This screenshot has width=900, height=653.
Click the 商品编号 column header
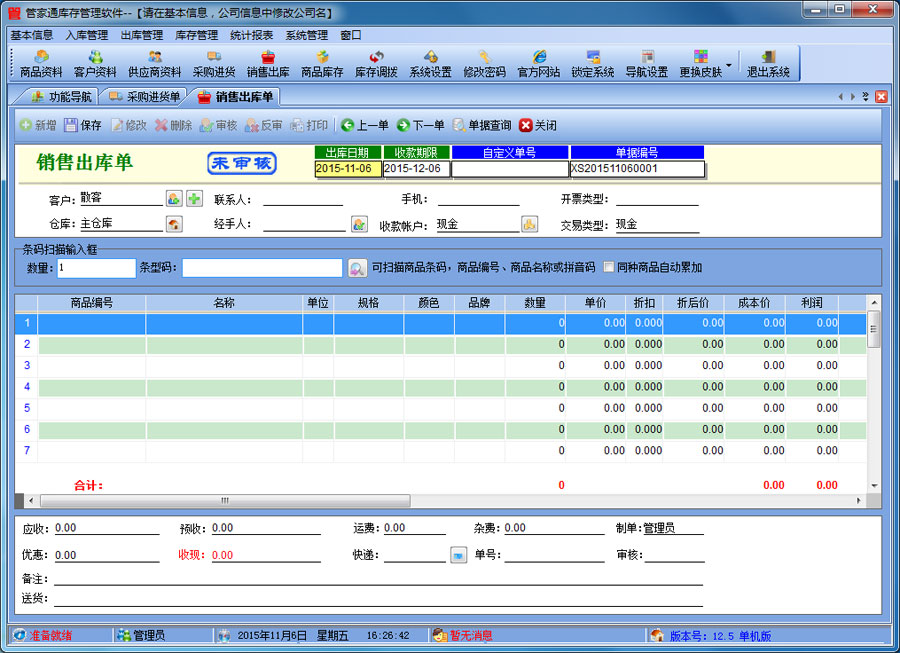(92, 303)
